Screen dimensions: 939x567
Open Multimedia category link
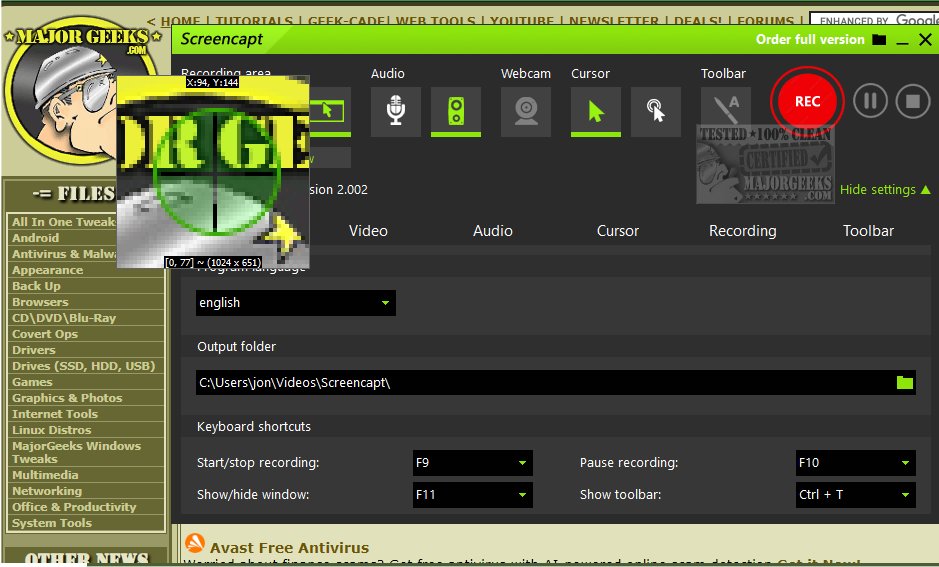[45, 475]
